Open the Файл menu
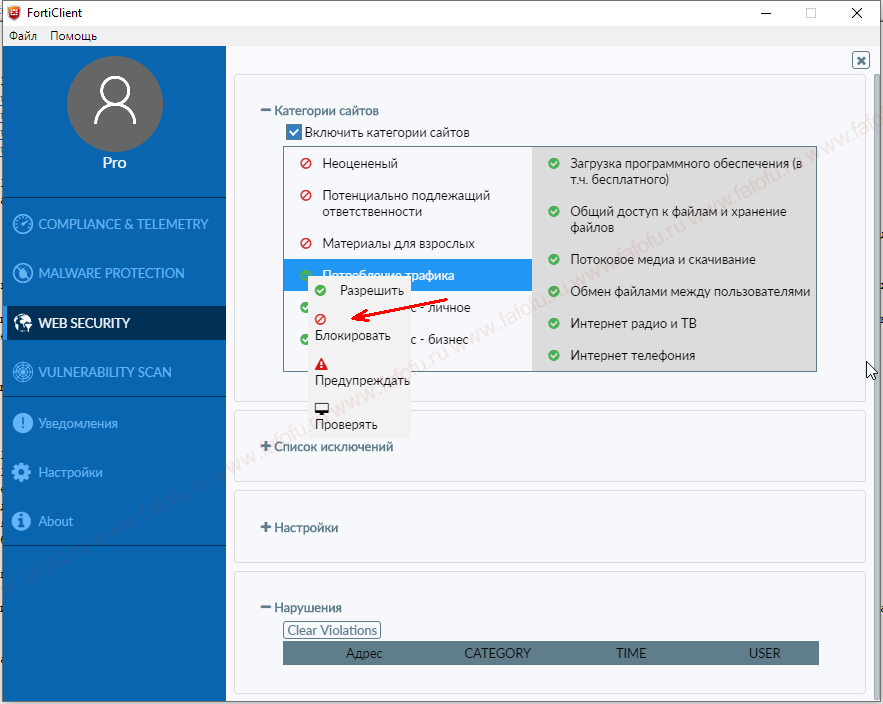Image resolution: width=883 pixels, height=704 pixels. pyautogui.click(x=23, y=36)
